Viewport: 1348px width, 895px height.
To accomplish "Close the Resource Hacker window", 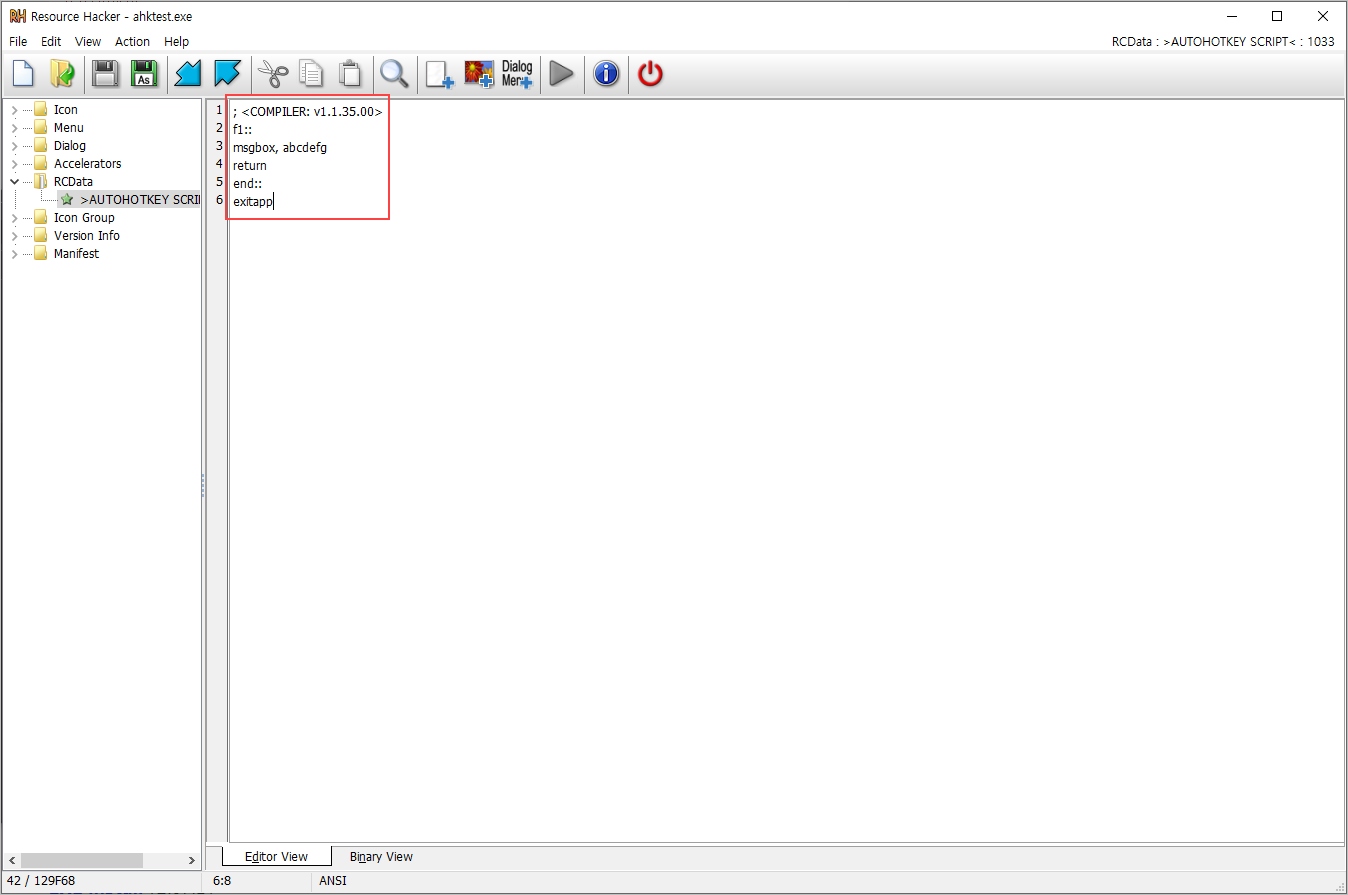I will pyautogui.click(x=1323, y=16).
